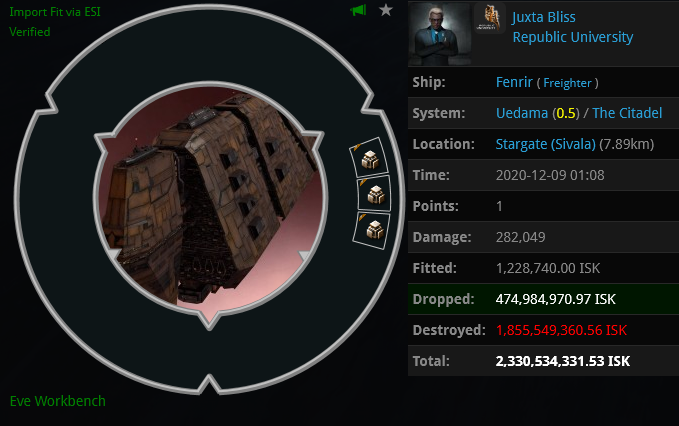Open Juxta Bliss character portrait
Viewport: 679px width, 426px height.
[x=440, y=34]
